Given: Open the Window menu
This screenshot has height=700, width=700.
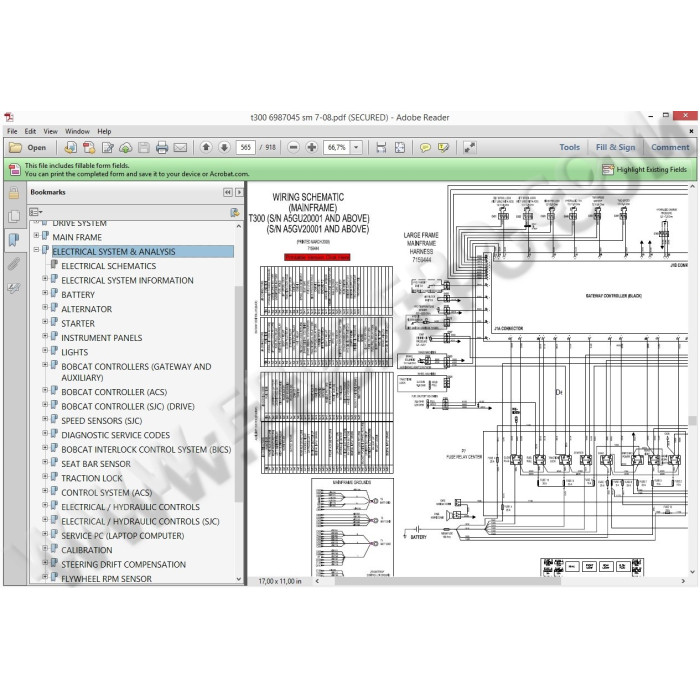Looking at the screenshot, I should click(x=77, y=131).
